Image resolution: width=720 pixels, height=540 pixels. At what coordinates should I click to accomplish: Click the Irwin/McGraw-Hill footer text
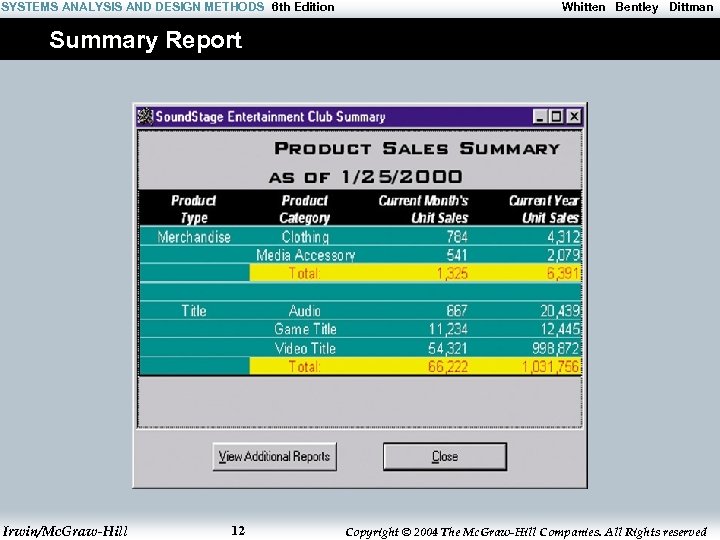[x=65, y=531]
